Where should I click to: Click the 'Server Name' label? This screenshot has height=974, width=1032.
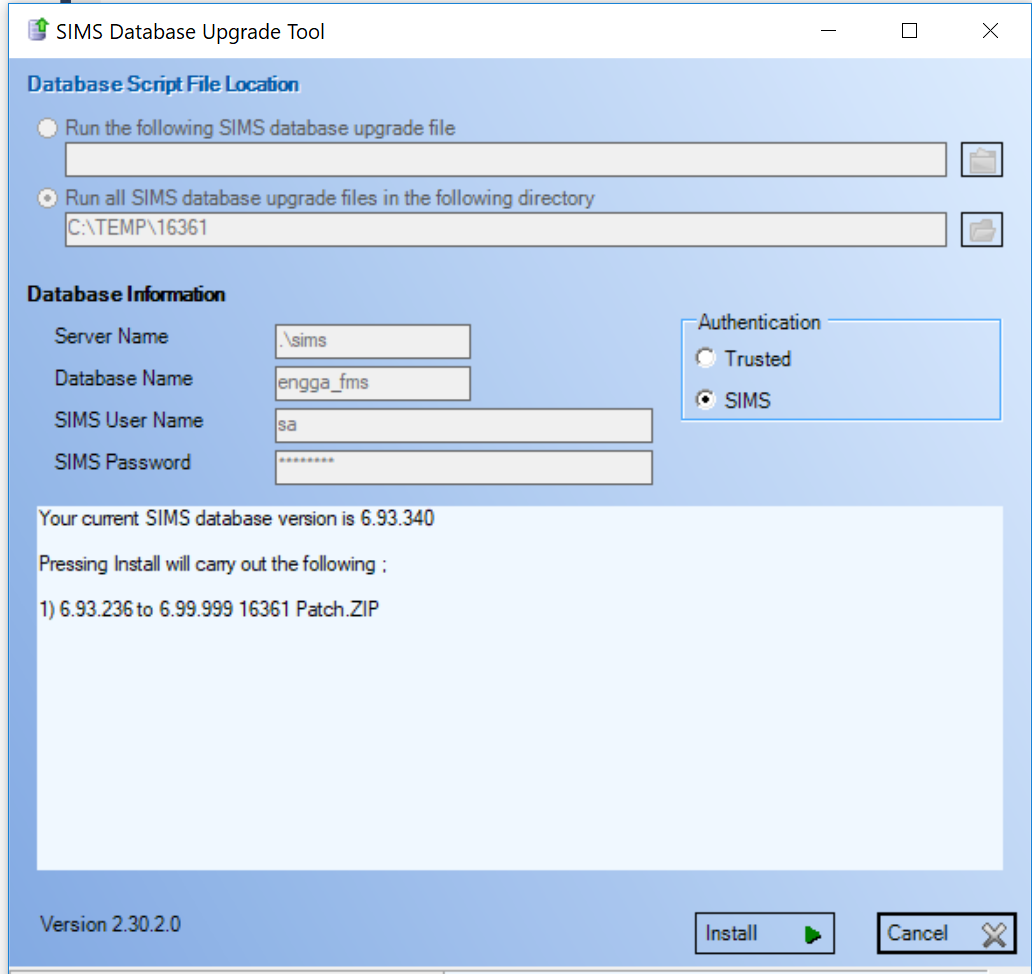point(111,336)
